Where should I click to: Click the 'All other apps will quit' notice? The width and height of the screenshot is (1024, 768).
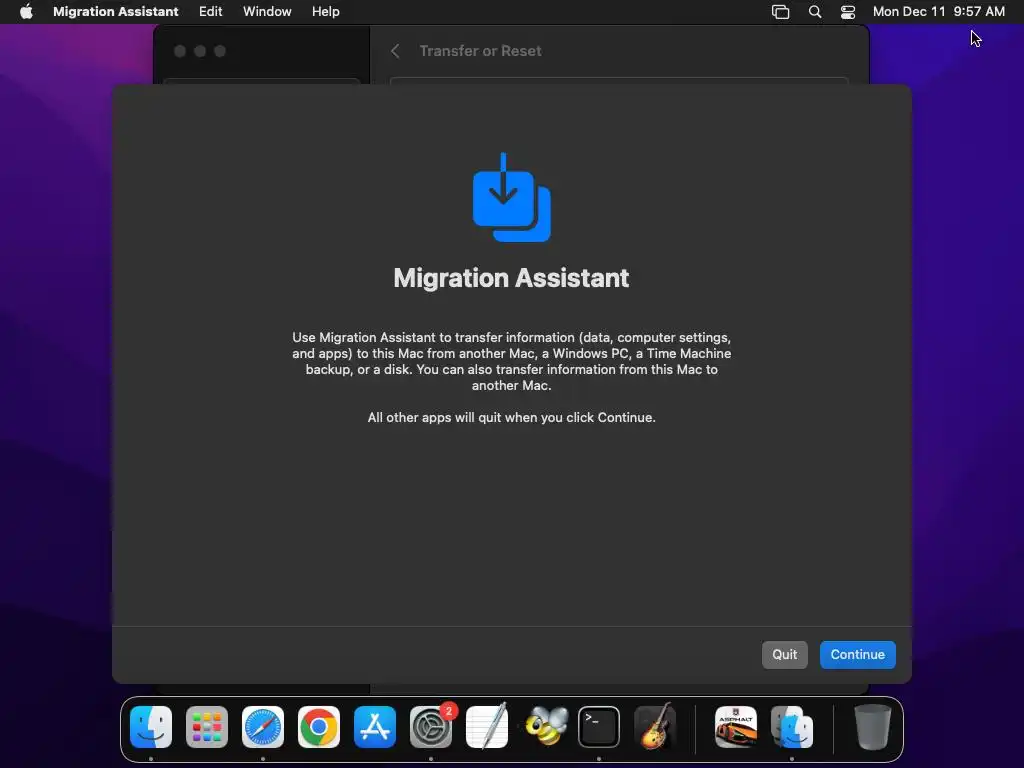511,417
